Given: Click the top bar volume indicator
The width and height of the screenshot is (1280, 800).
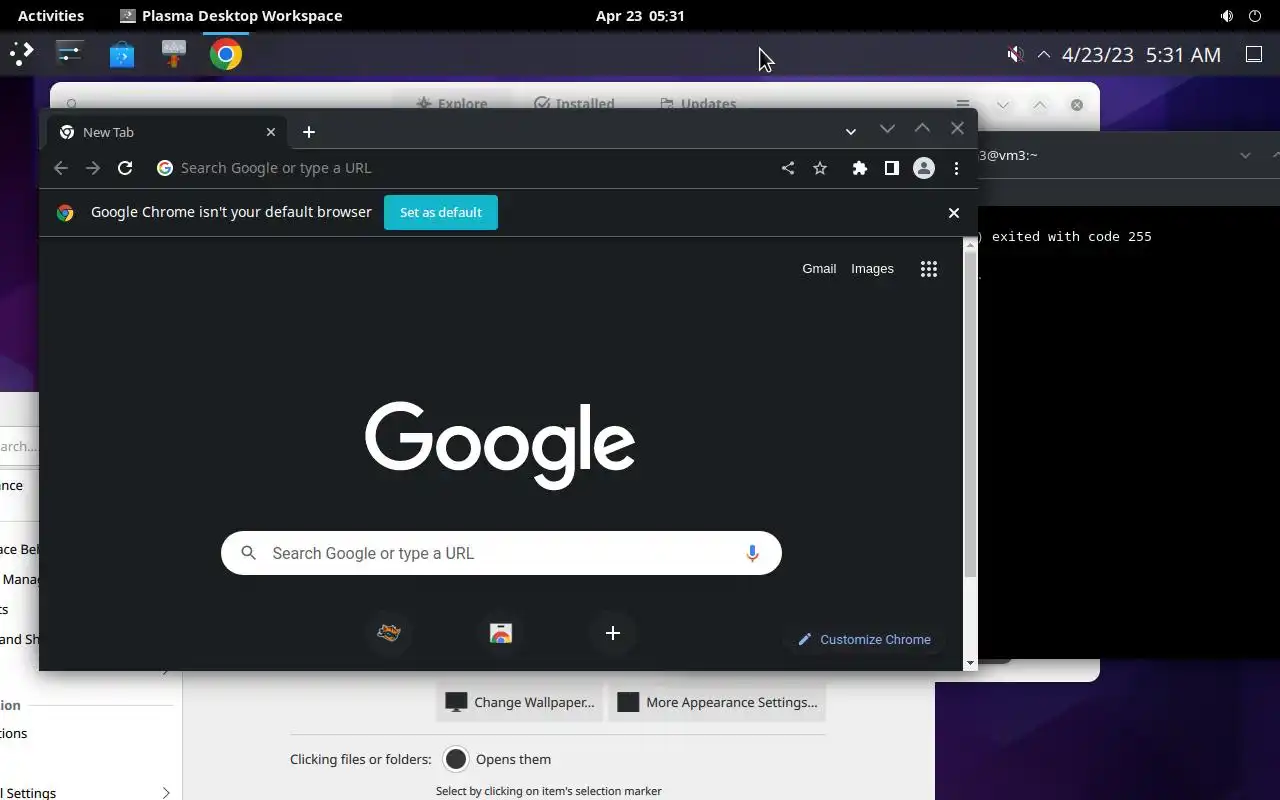Looking at the screenshot, I should (x=1227, y=16).
